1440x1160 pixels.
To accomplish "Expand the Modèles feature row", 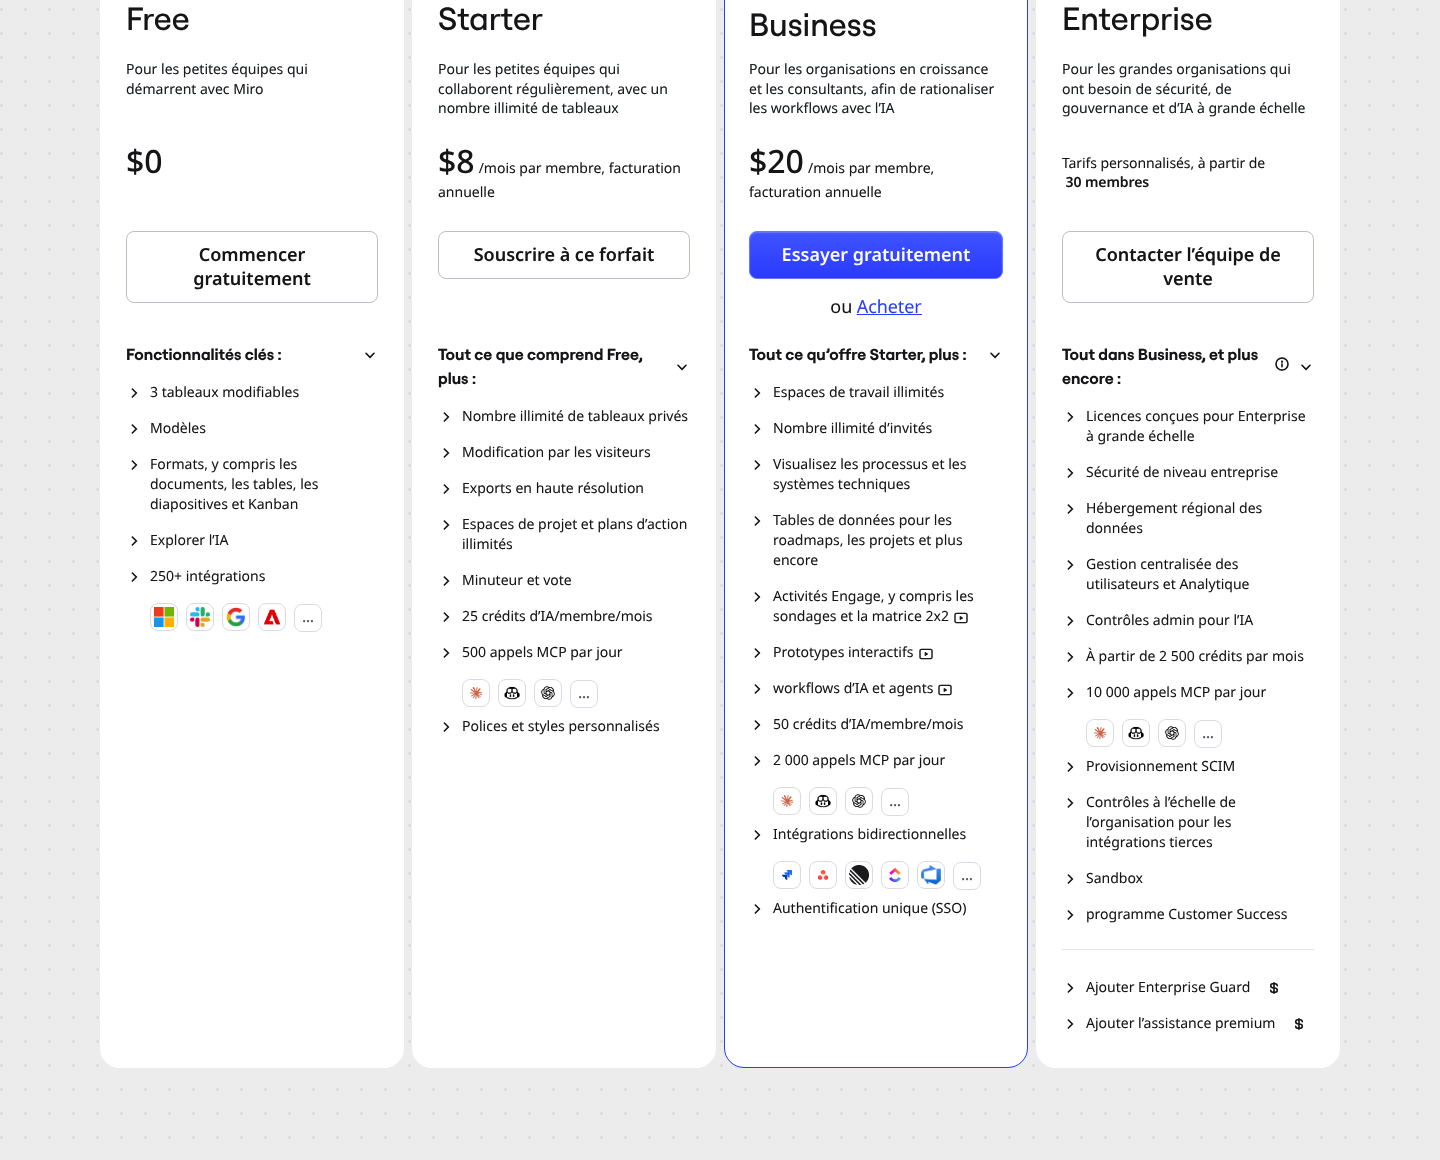I will tap(166, 428).
